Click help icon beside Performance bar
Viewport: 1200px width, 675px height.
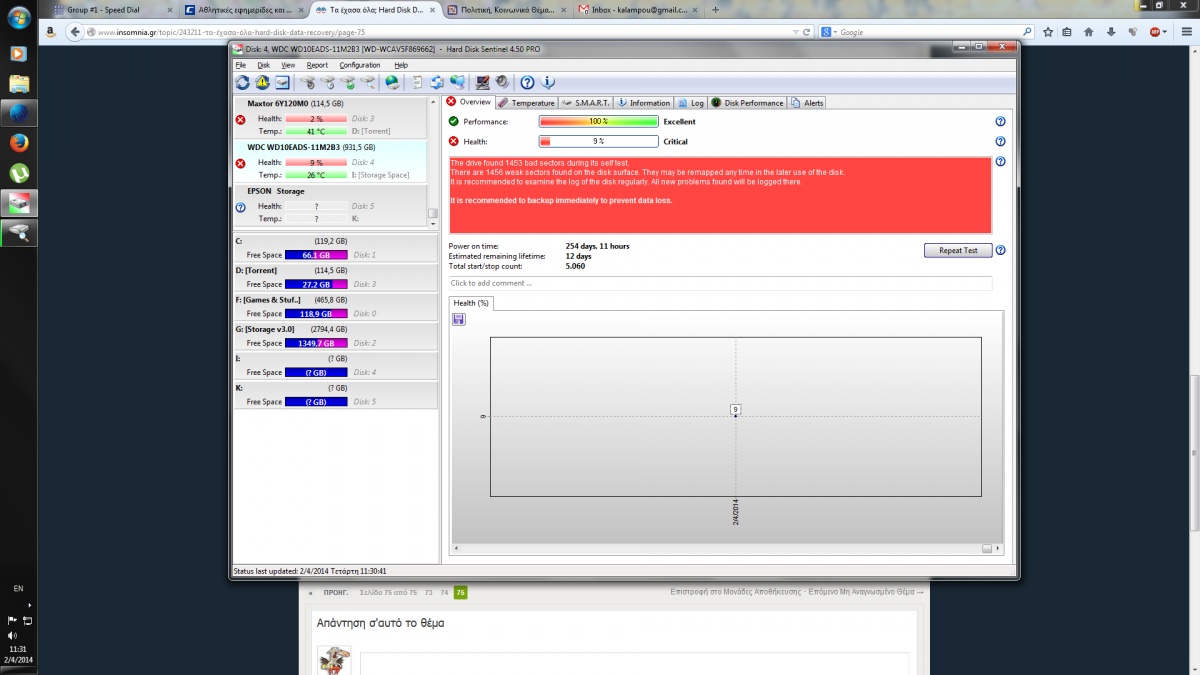[1000, 121]
